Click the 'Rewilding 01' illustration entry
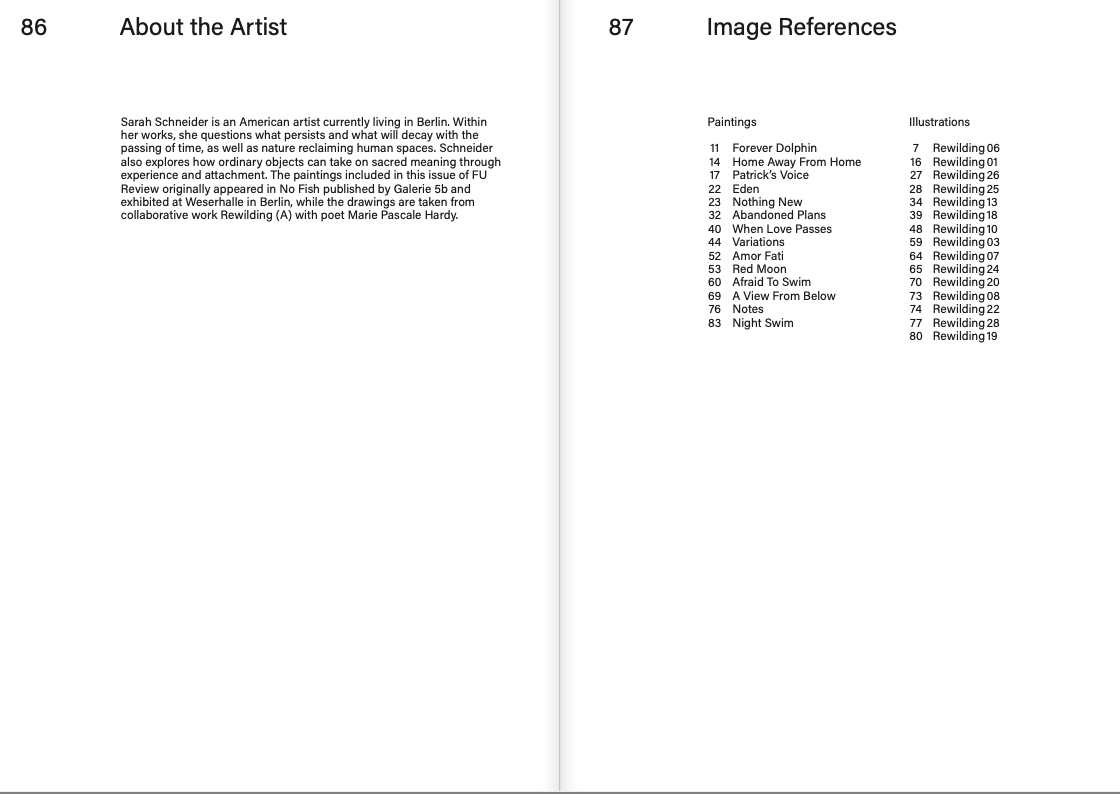 [x=965, y=162]
